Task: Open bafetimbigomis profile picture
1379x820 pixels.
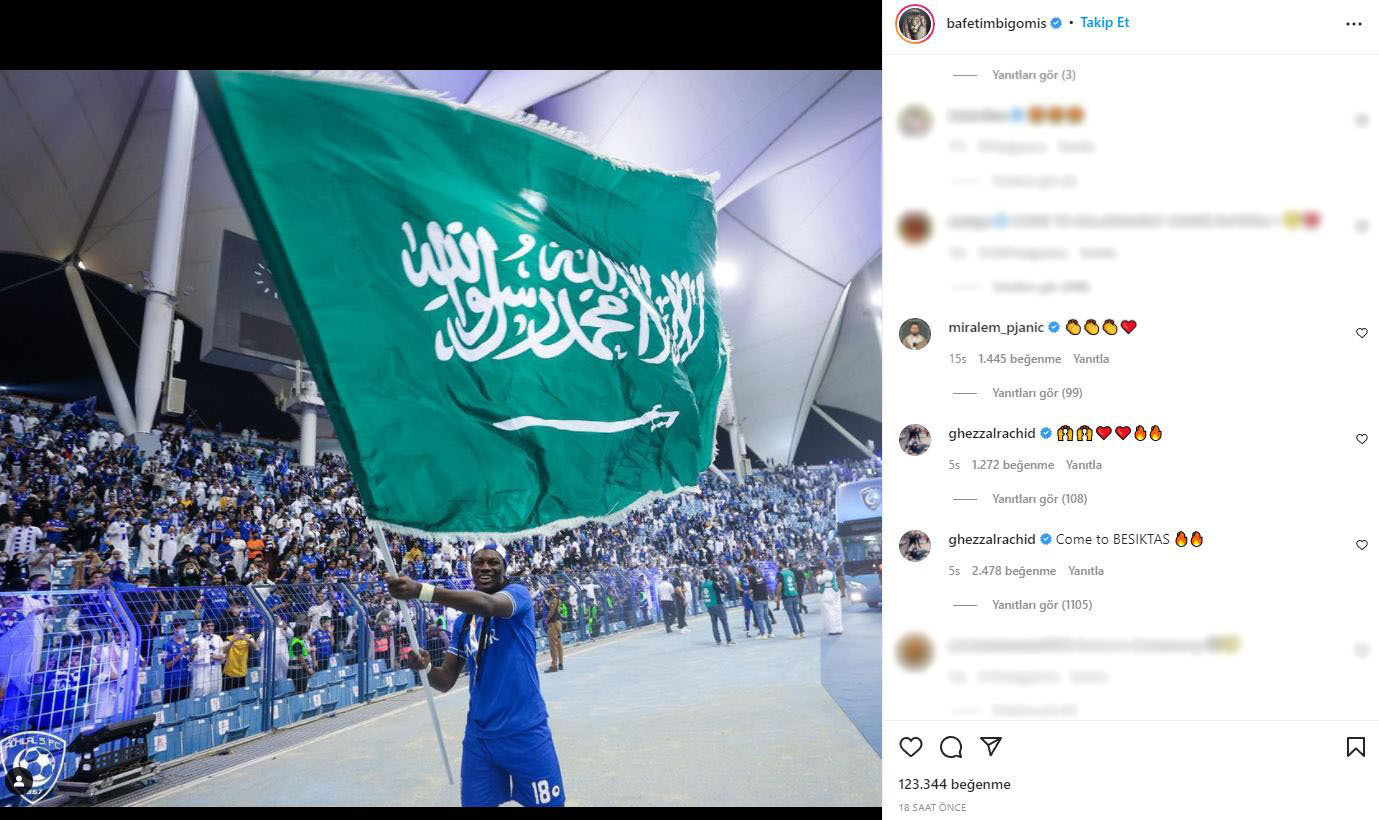Action: [915, 24]
